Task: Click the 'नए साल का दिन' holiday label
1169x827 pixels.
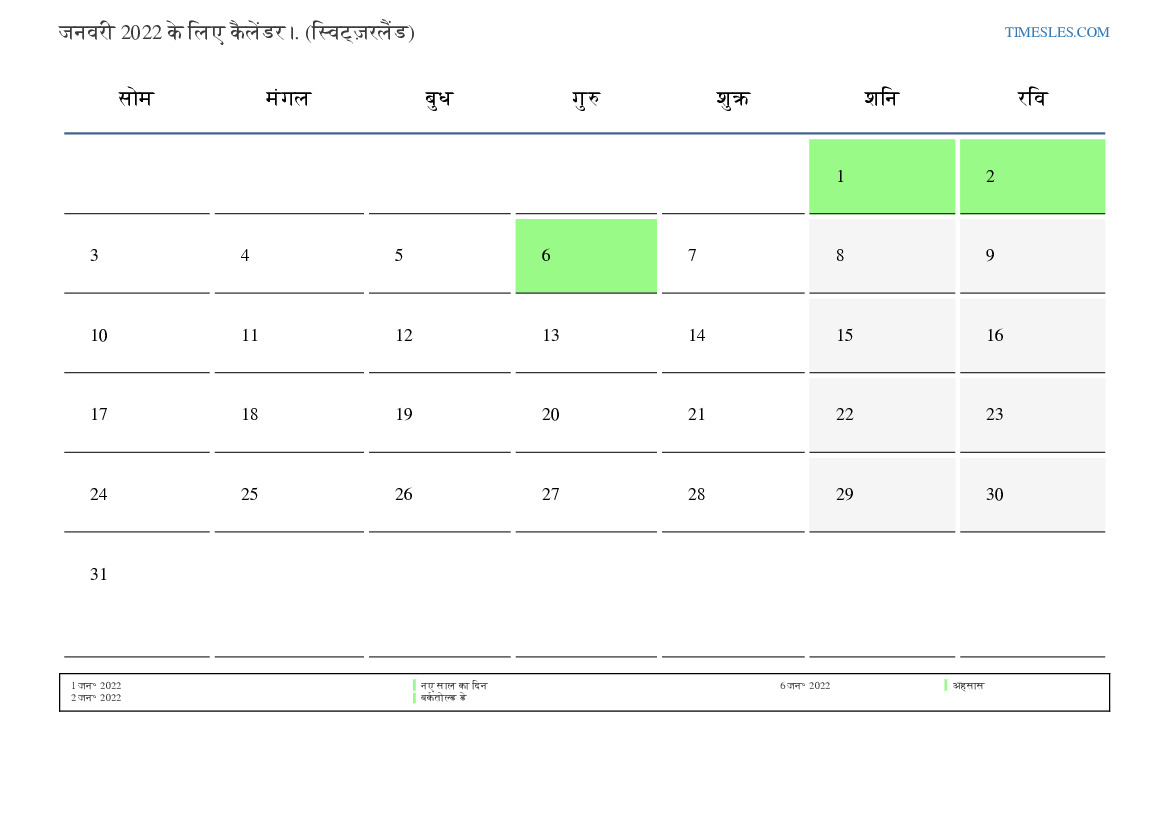Action: pyautogui.click(x=454, y=686)
